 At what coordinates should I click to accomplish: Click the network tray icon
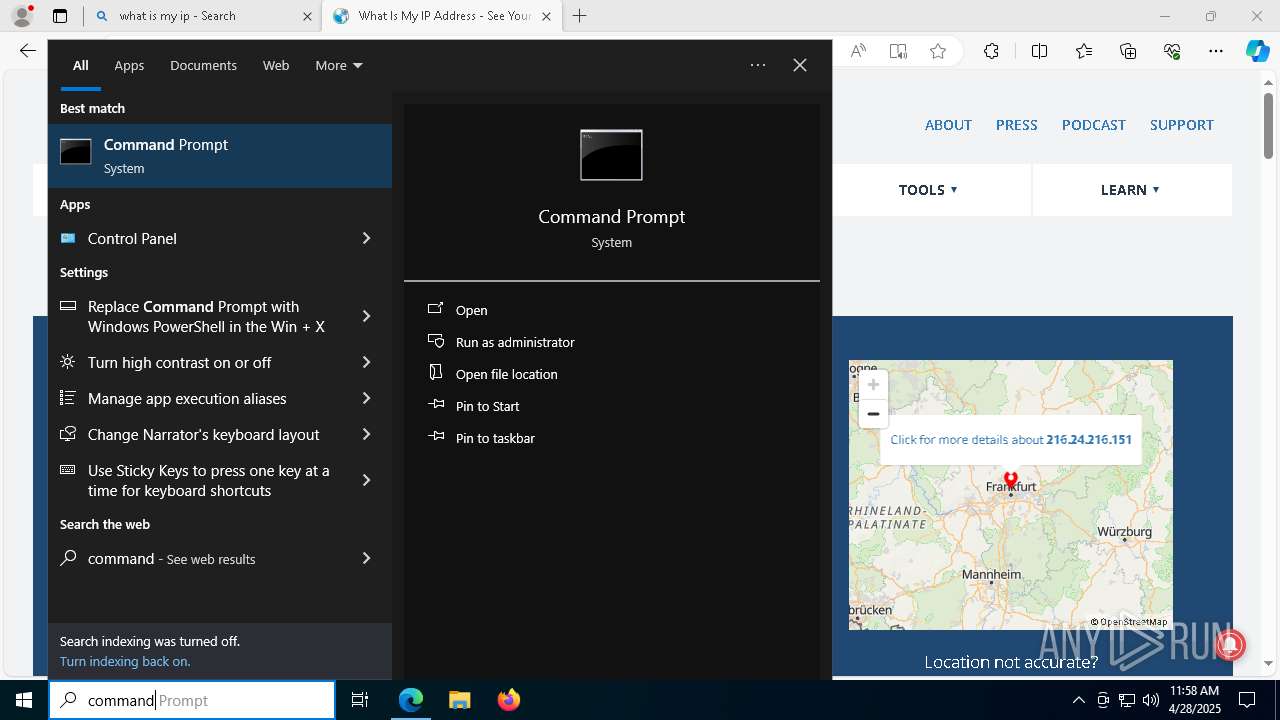click(x=1127, y=700)
